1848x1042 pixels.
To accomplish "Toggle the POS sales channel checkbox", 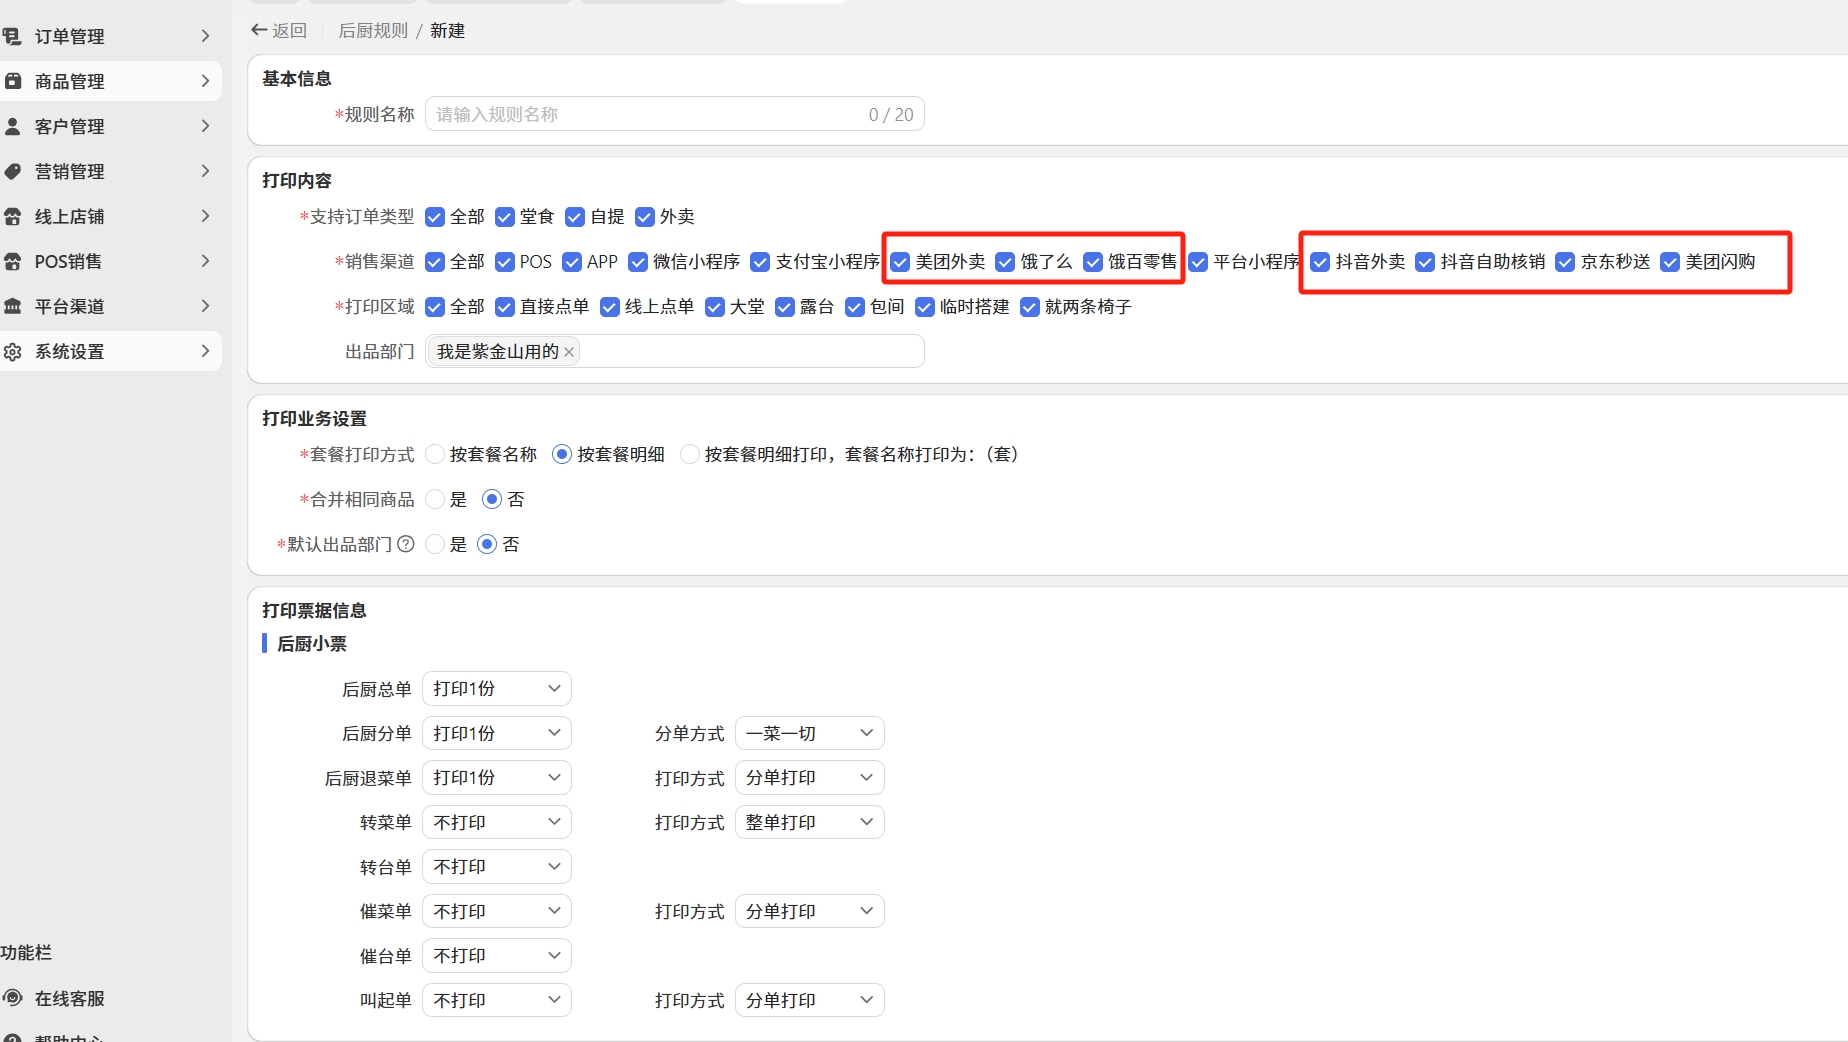I will pos(505,262).
